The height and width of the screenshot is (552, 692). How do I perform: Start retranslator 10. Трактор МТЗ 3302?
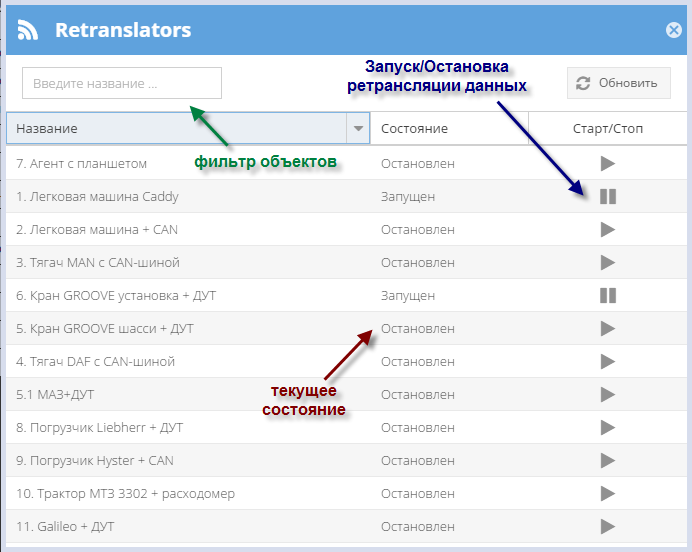click(x=607, y=493)
